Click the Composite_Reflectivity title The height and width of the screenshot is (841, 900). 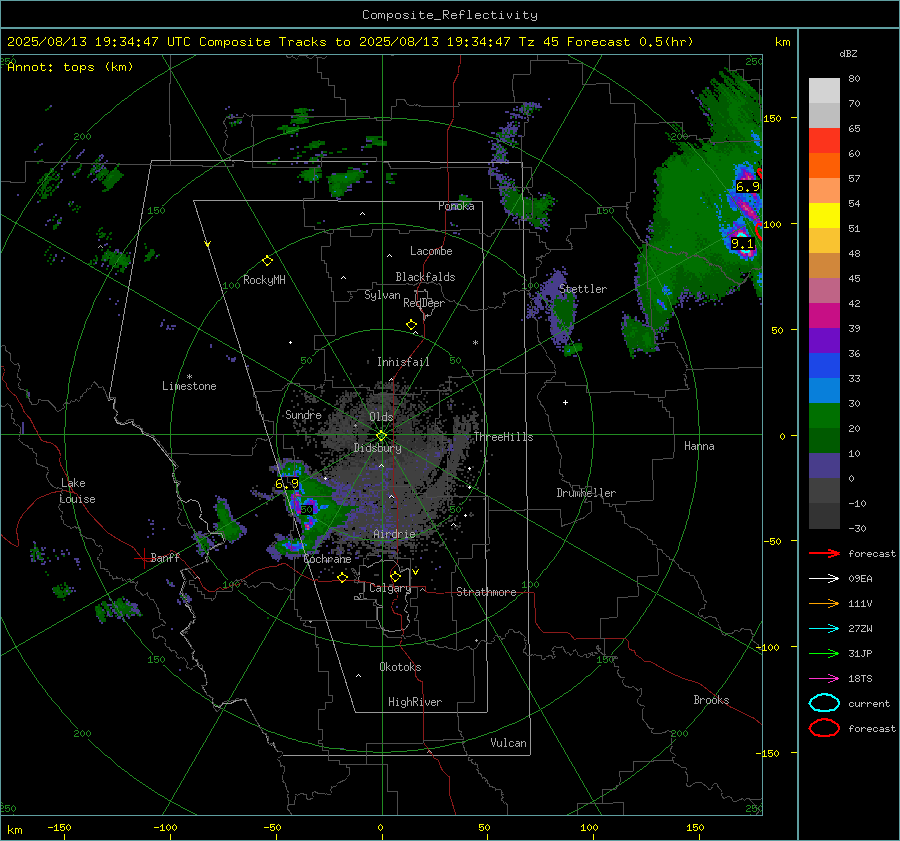click(449, 15)
